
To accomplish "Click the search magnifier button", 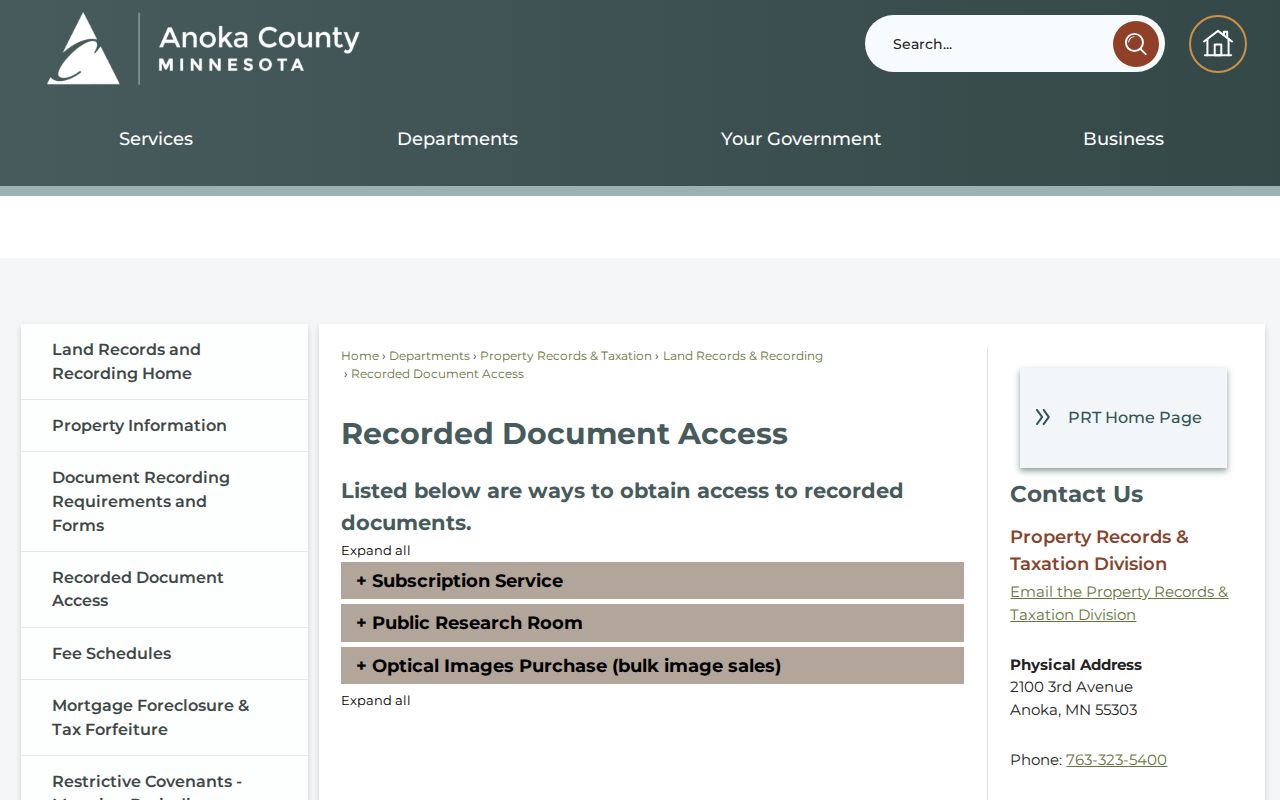I will [x=1136, y=44].
